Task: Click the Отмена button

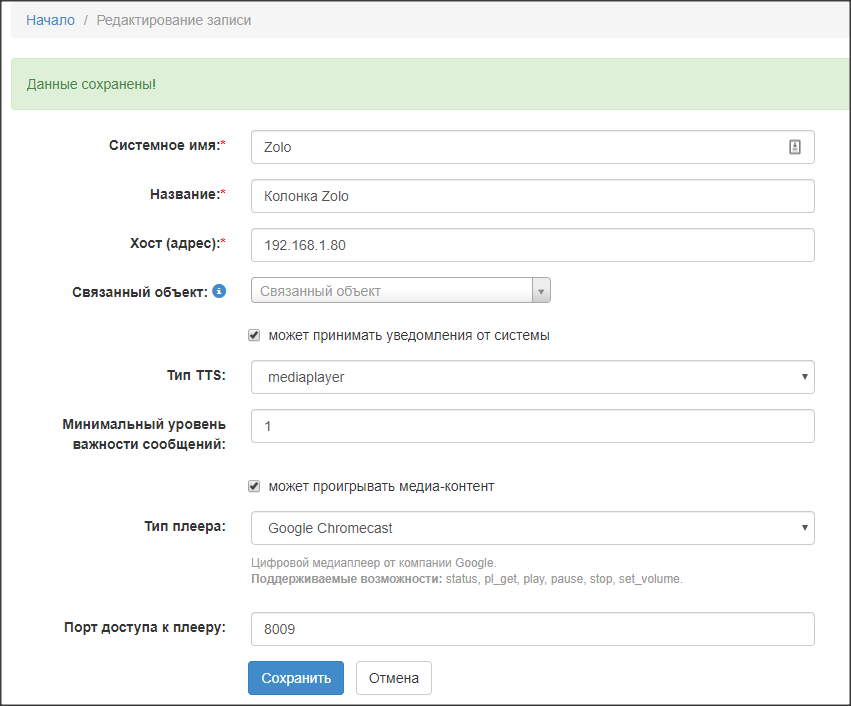Action: click(393, 678)
